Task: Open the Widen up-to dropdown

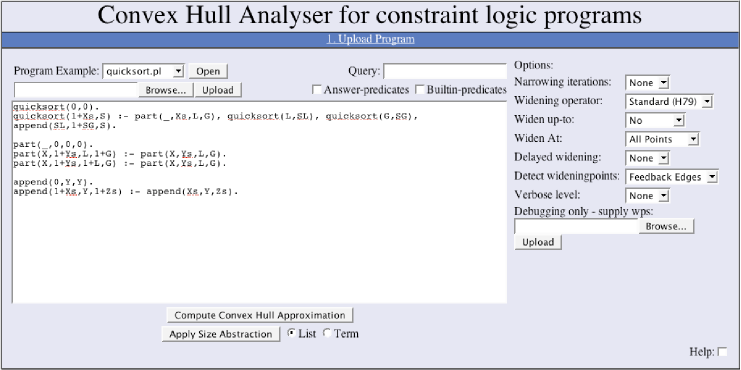Action: tap(655, 120)
